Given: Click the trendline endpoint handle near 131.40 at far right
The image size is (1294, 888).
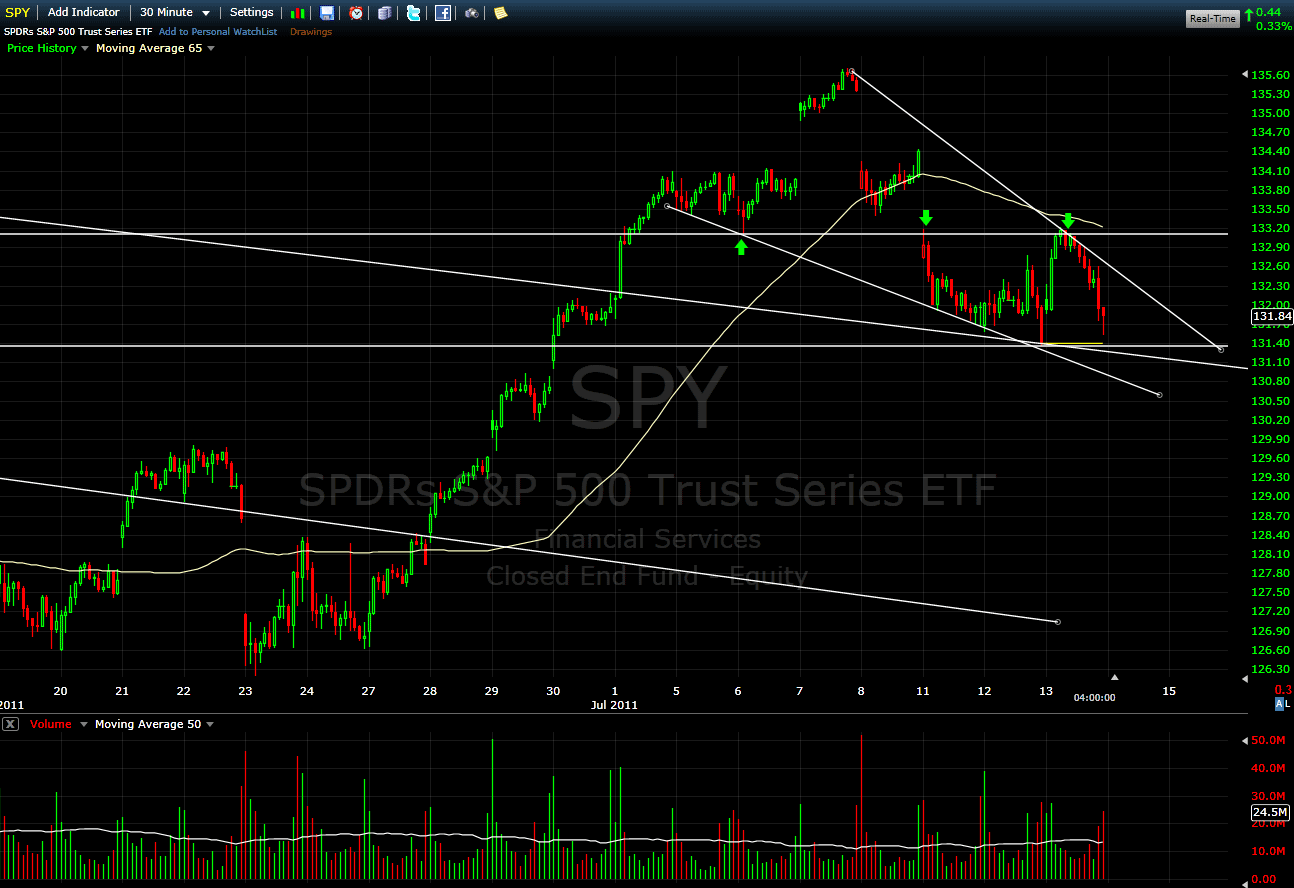Looking at the screenshot, I should pos(1221,350).
